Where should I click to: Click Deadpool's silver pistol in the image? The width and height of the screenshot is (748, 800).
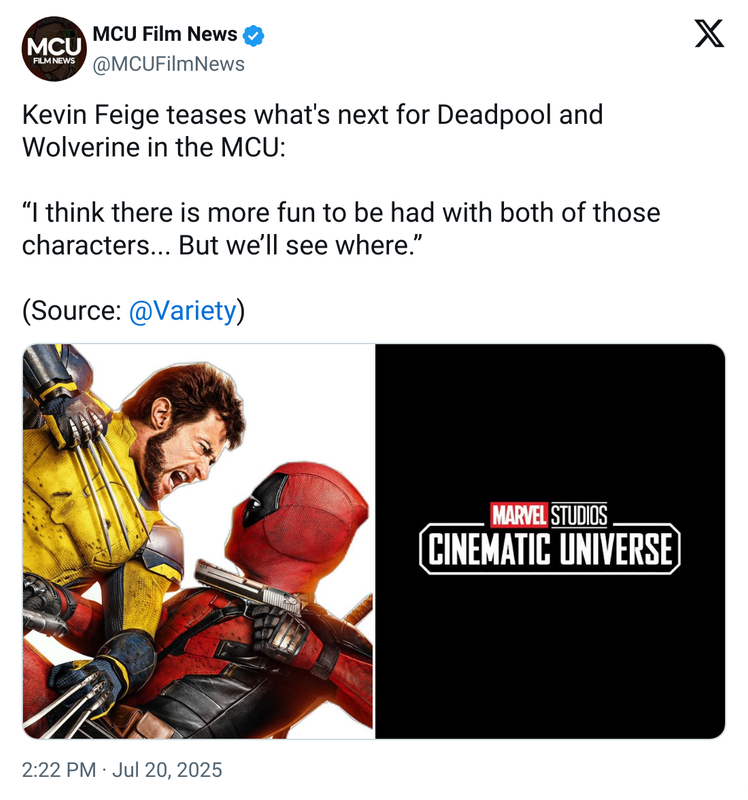(250, 587)
